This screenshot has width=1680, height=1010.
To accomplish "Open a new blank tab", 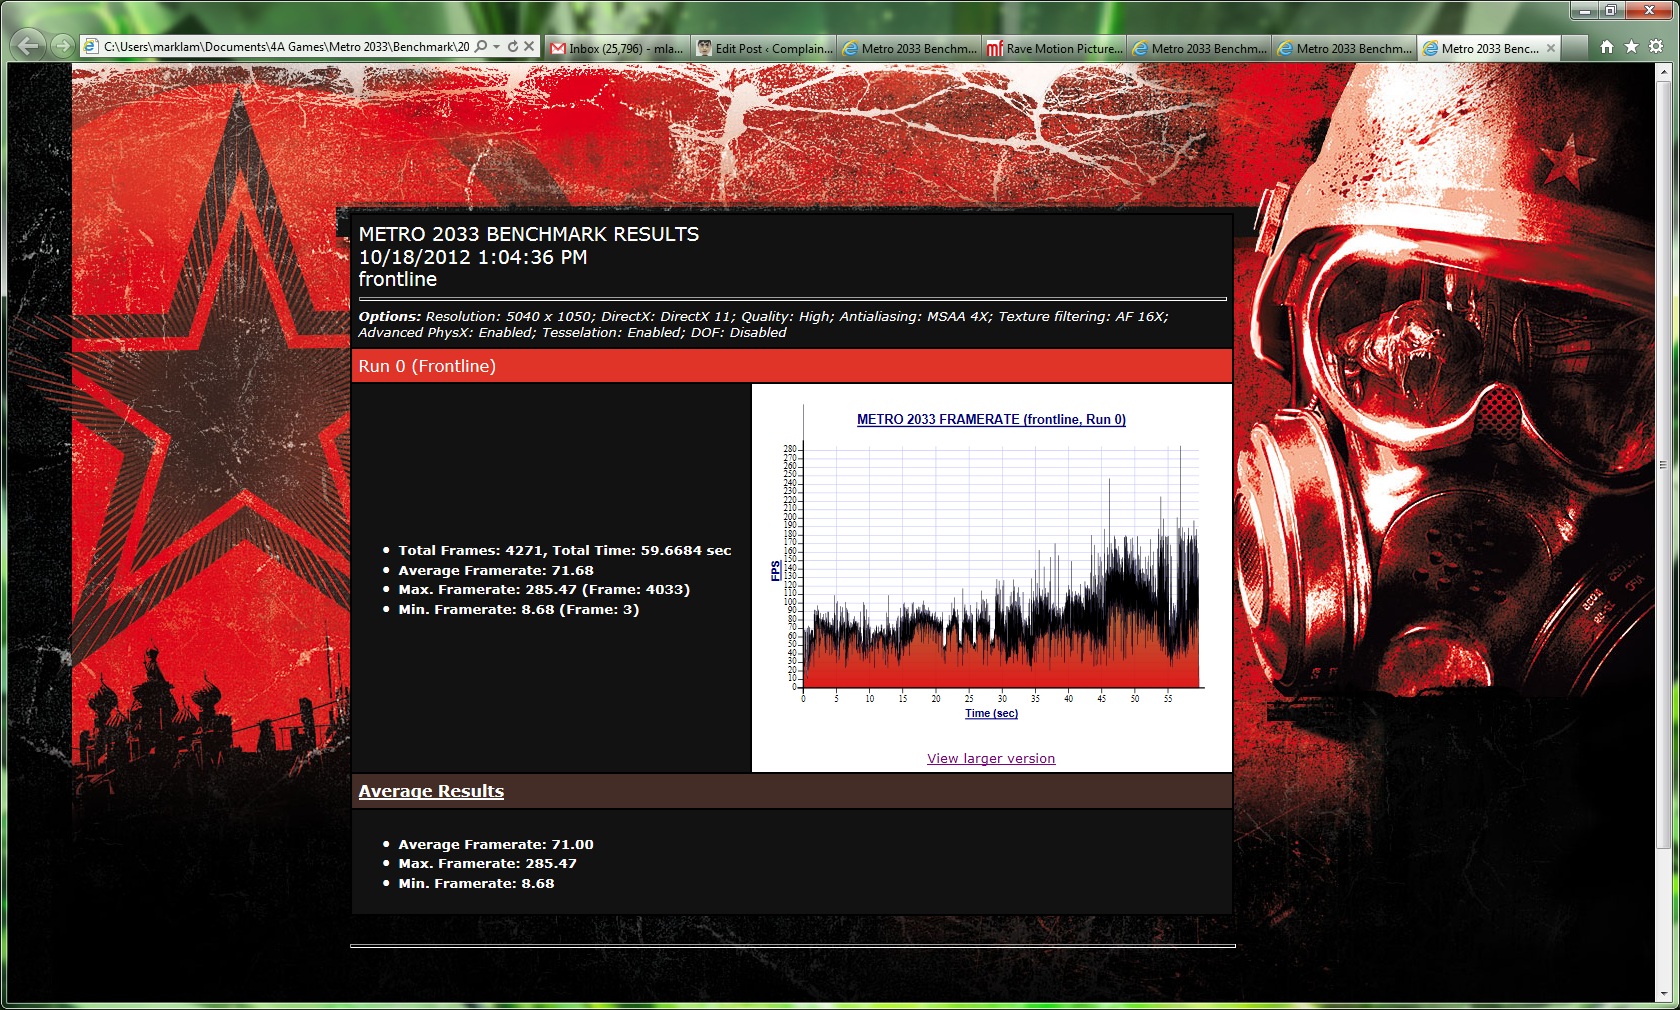I will [x=1574, y=48].
